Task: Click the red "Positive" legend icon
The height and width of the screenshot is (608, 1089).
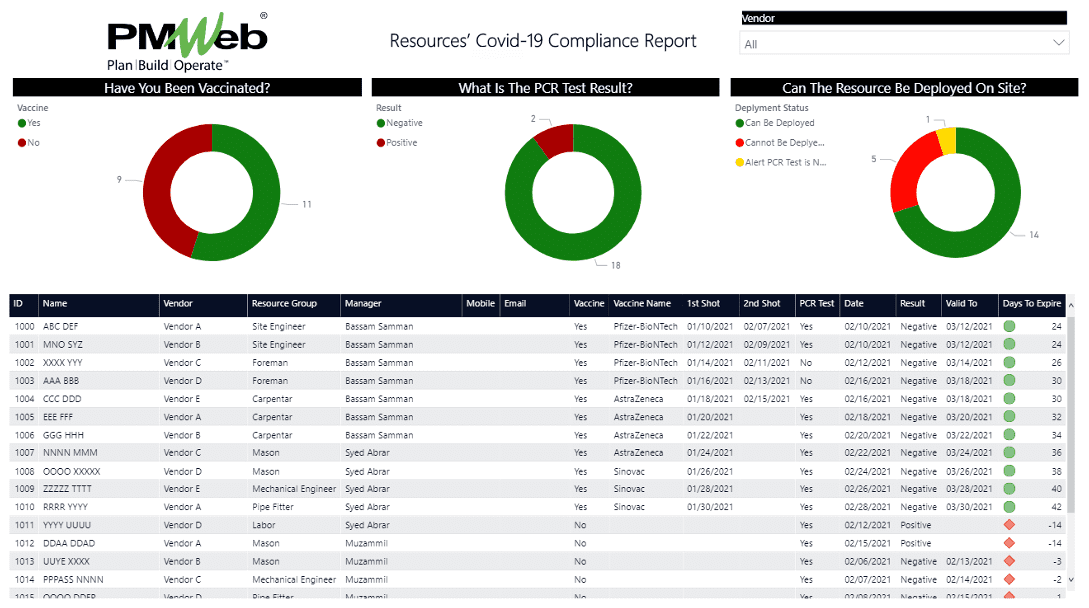Action: 379,140
